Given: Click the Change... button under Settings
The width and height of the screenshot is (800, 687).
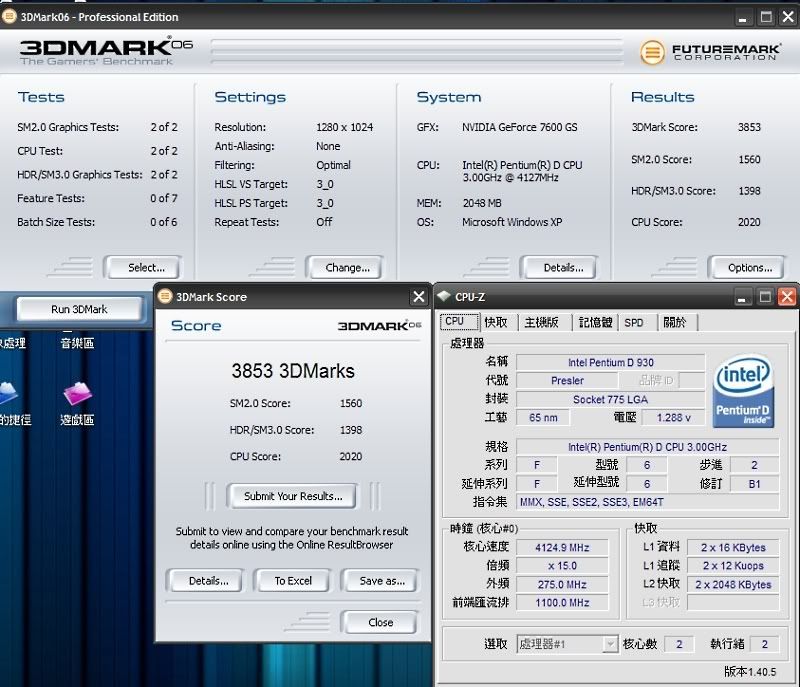Looking at the screenshot, I should 347,268.
